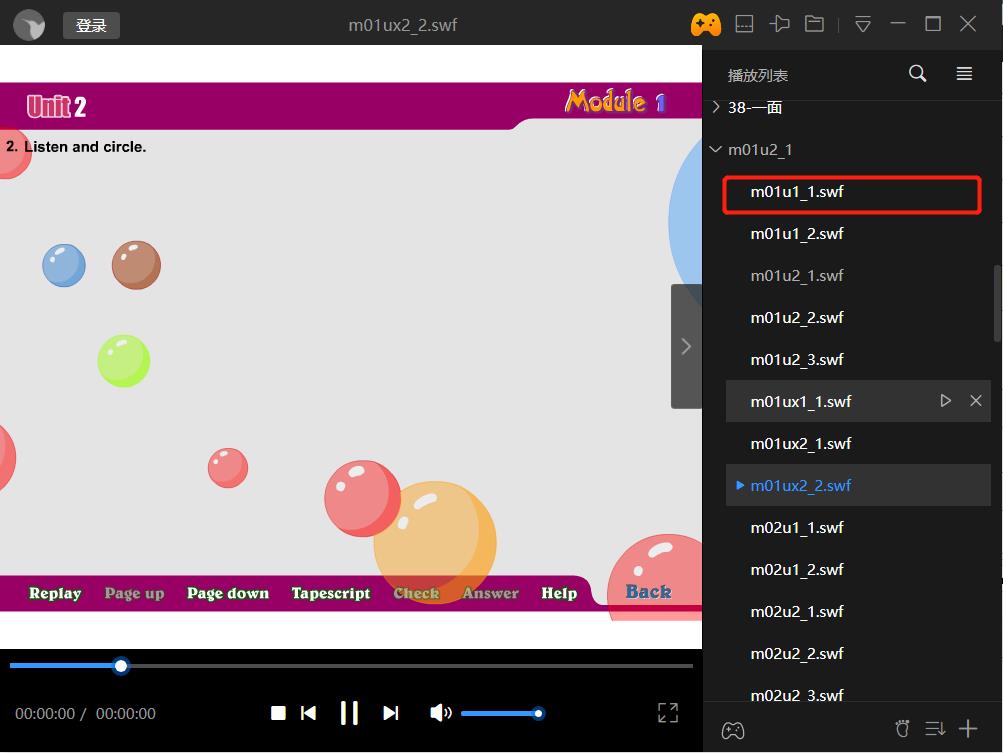Open the playlist menu hamburger icon

click(964, 74)
